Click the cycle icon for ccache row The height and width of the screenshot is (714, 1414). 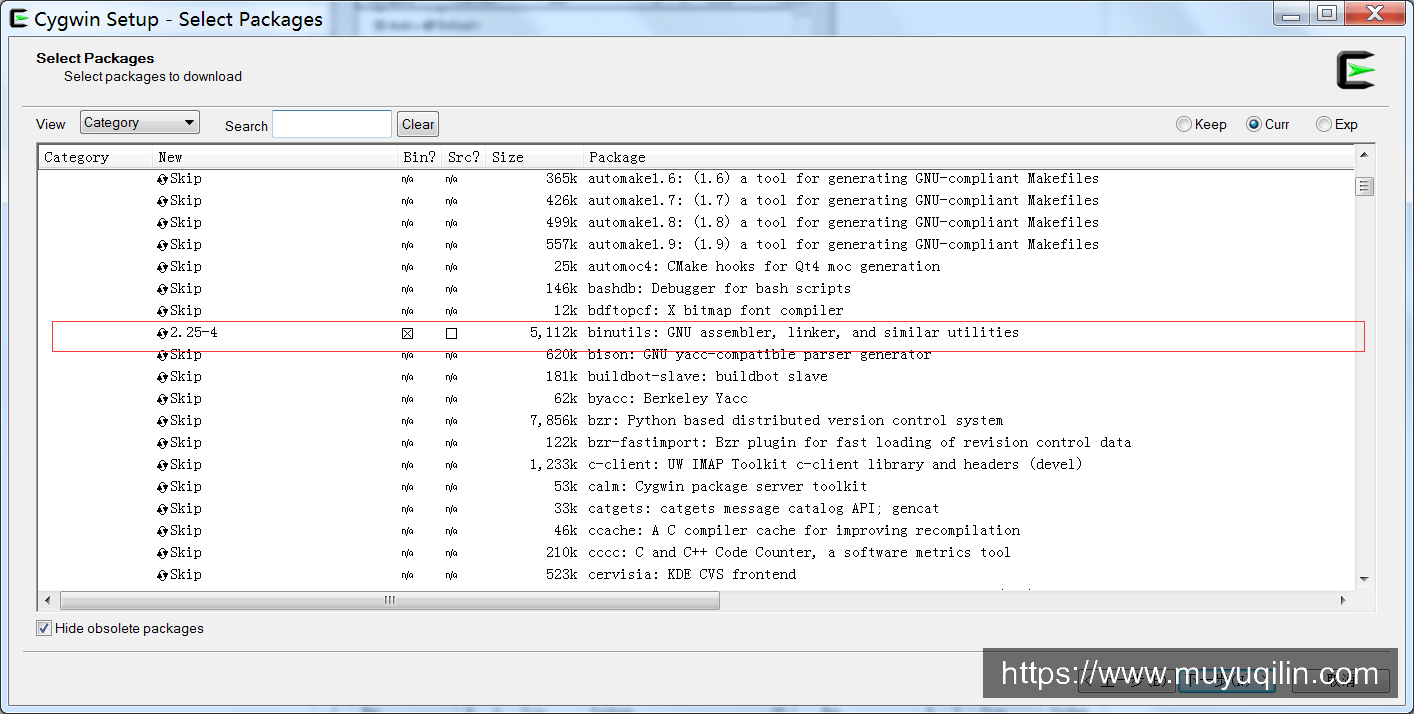click(163, 531)
